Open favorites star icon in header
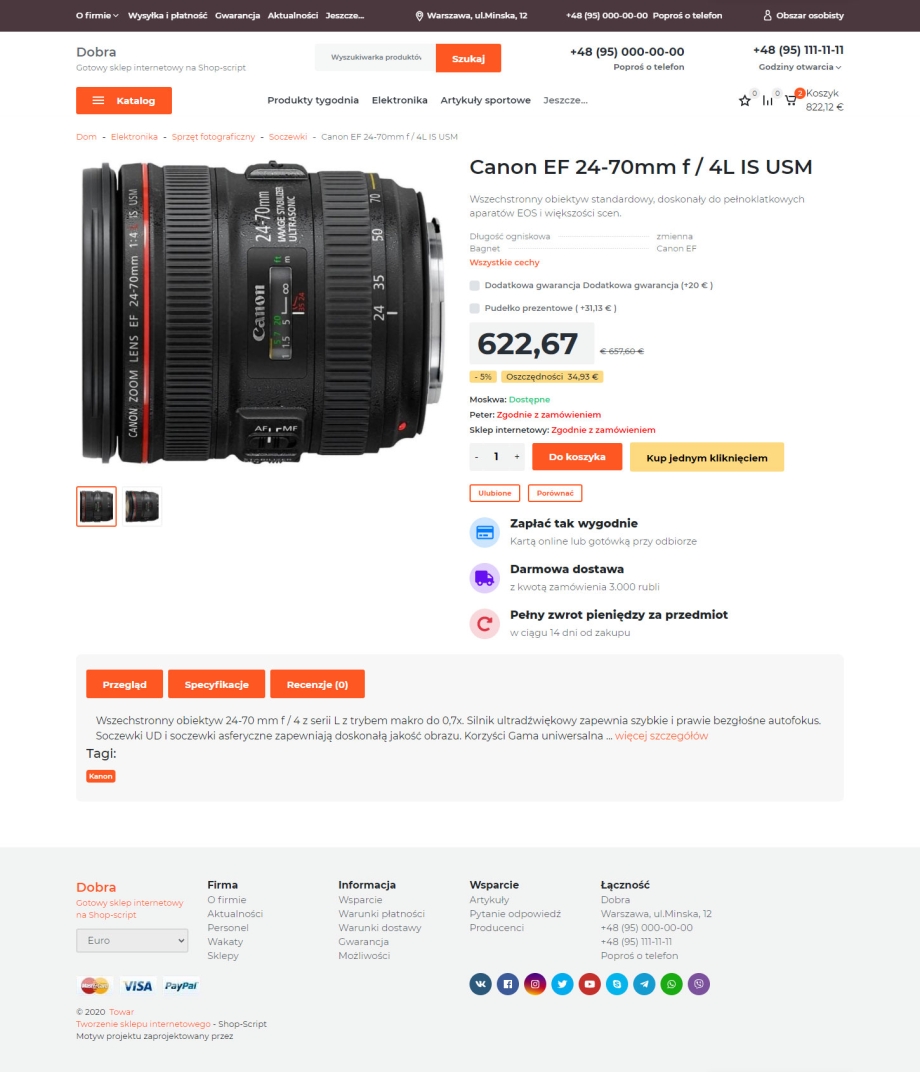 744,100
